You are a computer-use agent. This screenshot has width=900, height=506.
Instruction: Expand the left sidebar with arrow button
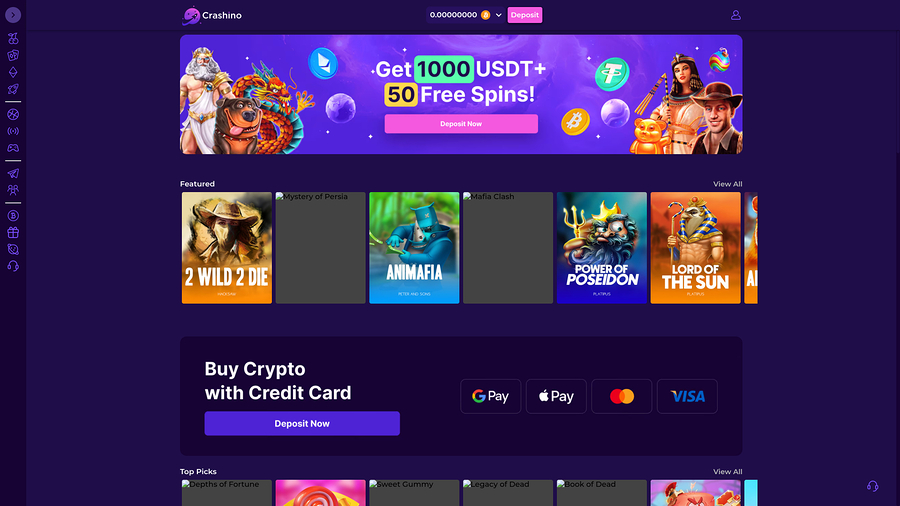pos(13,15)
